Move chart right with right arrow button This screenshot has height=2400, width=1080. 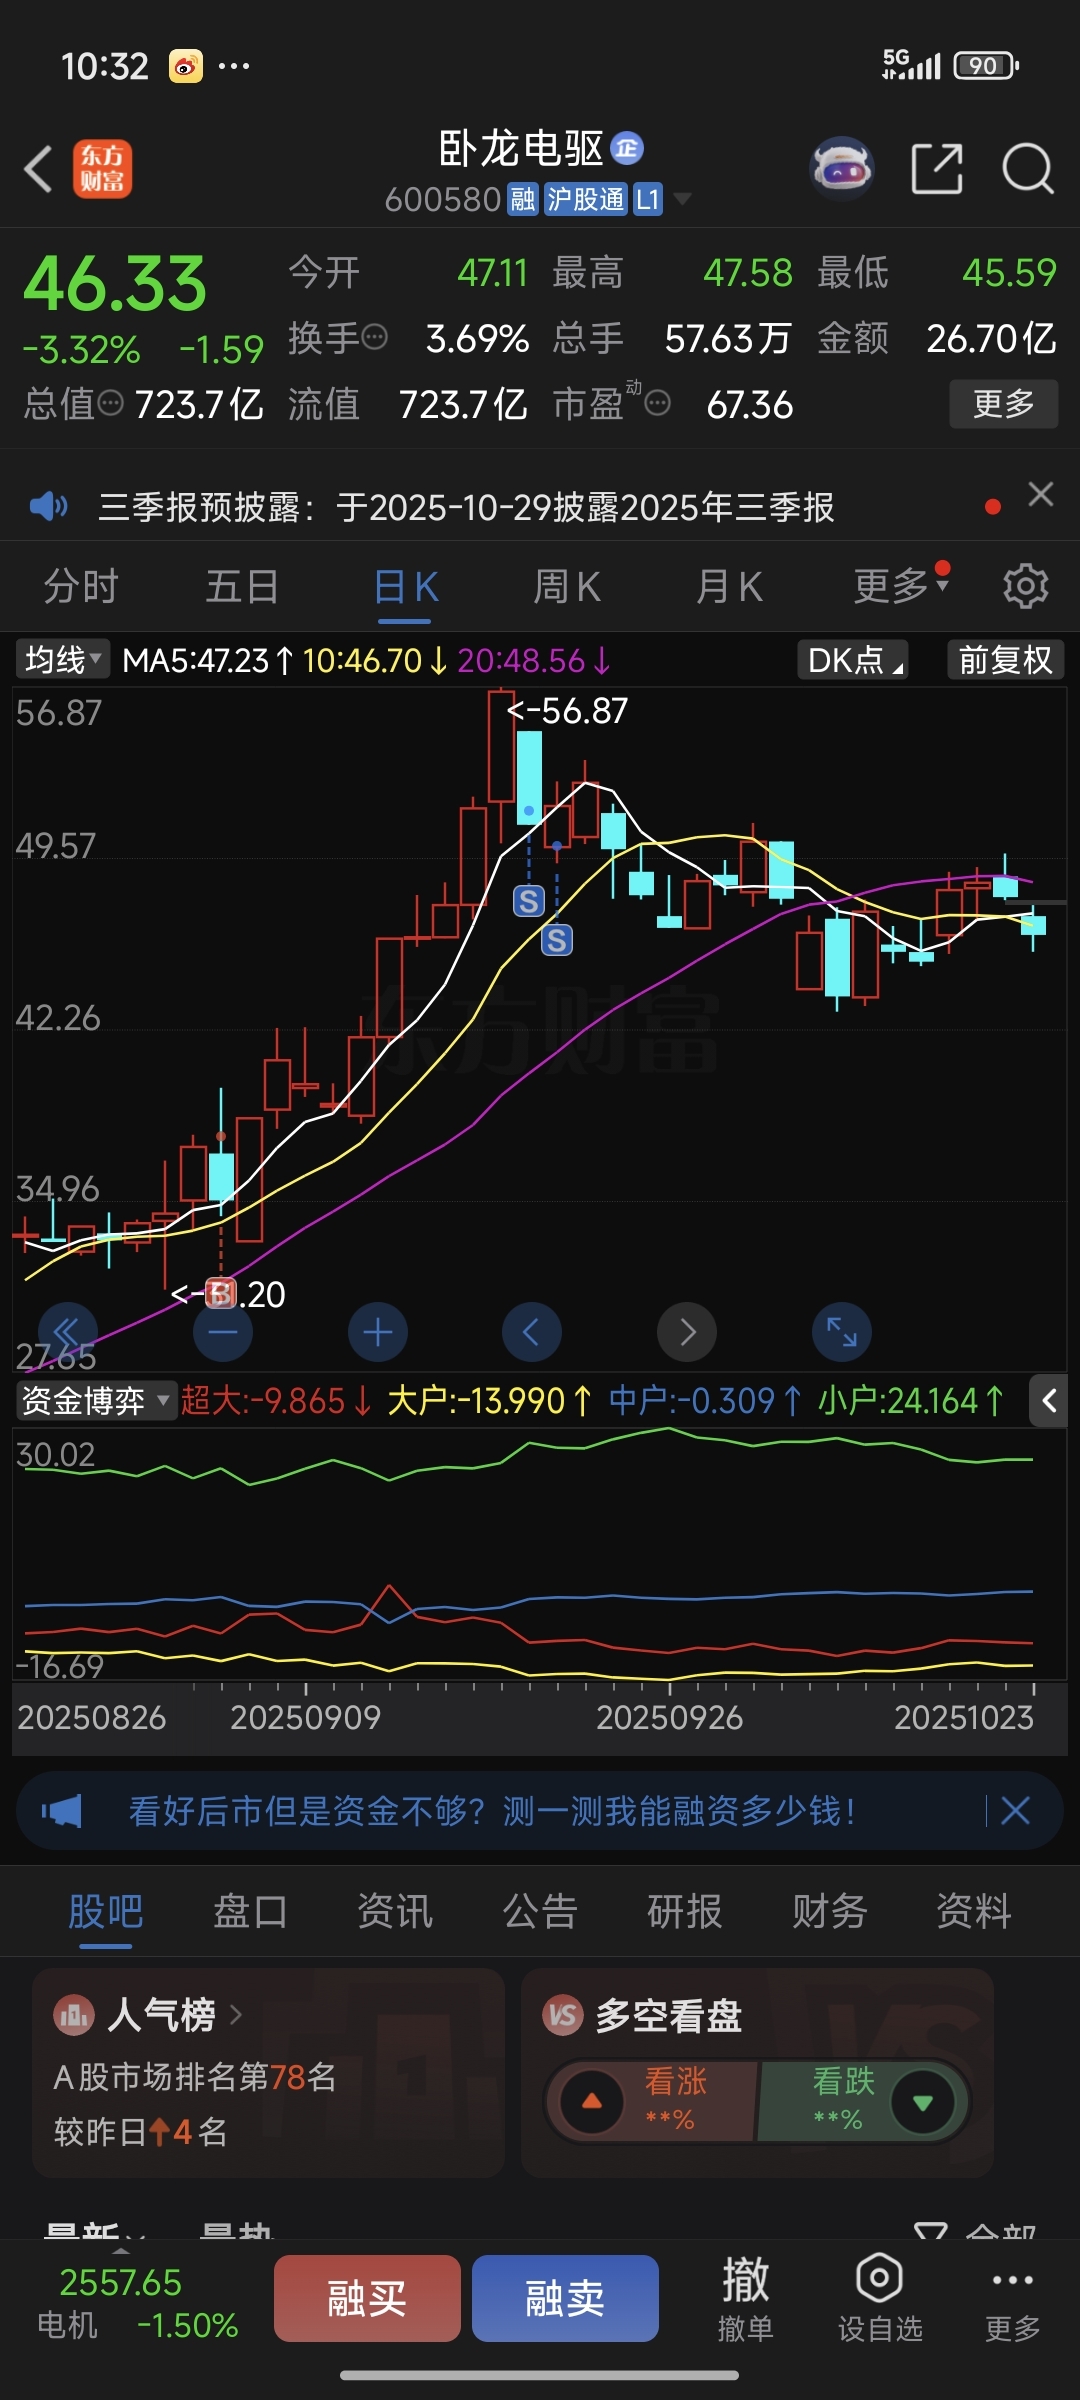(x=687, y=1332)
